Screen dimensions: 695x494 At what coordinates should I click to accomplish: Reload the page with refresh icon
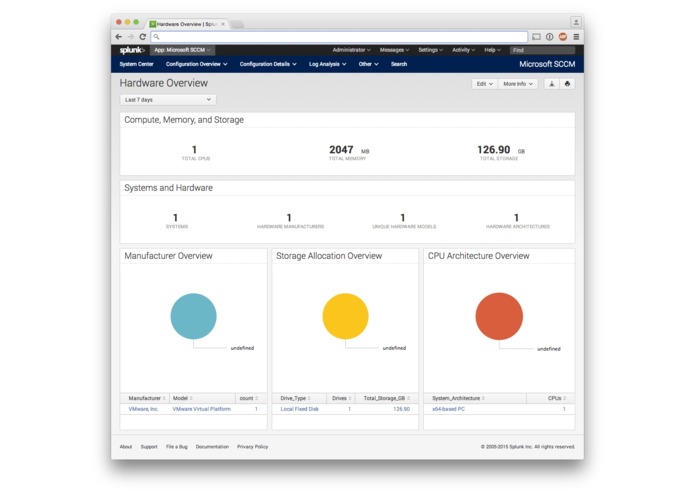[x=143, y=37]
